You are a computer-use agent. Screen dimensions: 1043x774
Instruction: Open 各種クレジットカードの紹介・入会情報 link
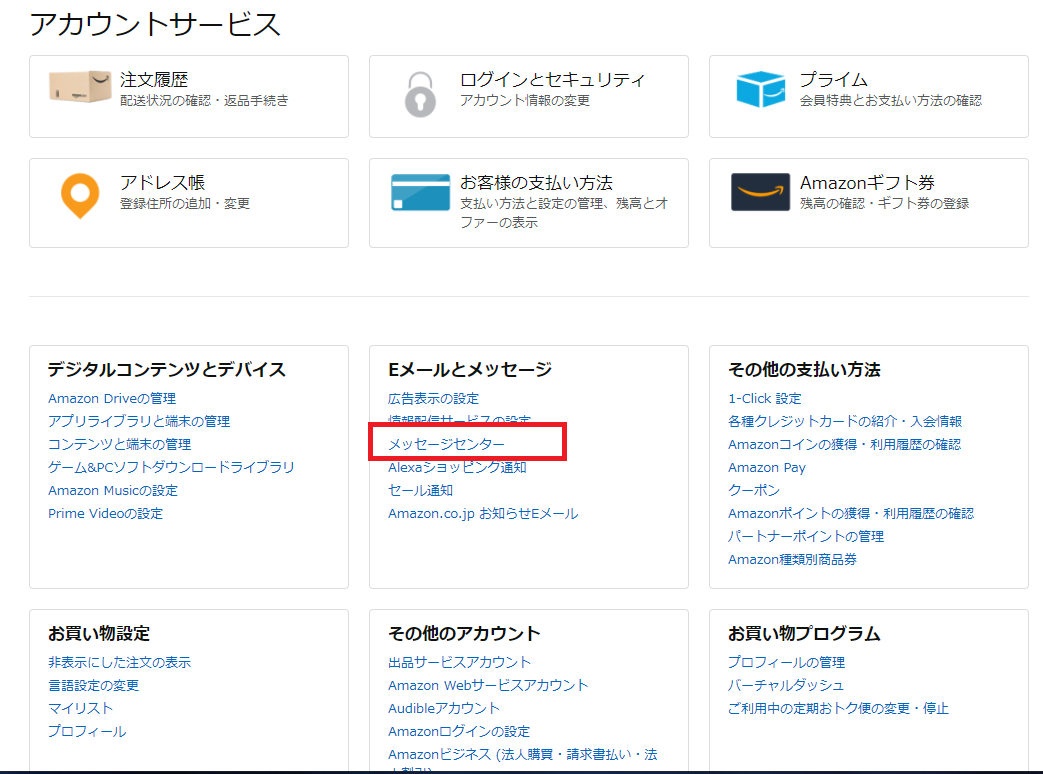click(x=845, y=421)
